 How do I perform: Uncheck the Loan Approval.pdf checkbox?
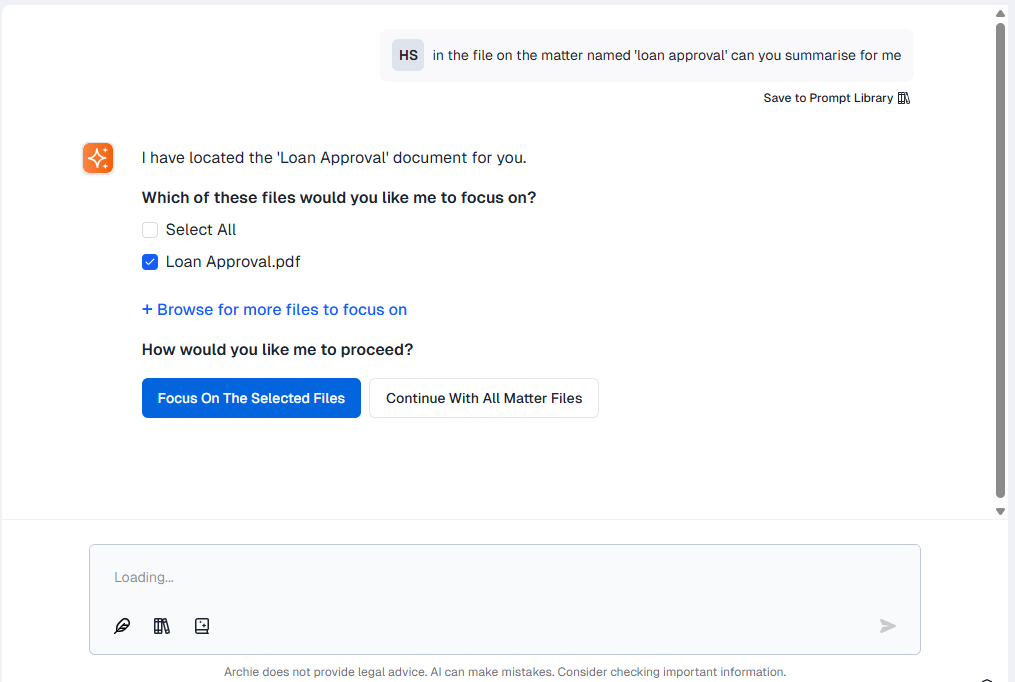[150, 262]
